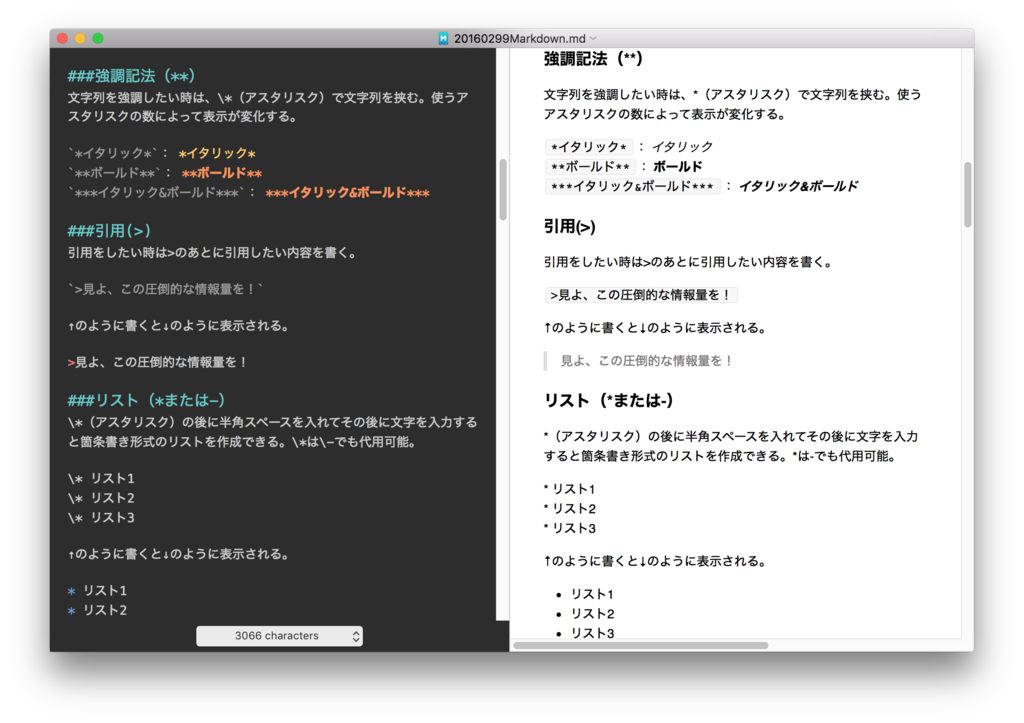The height and width of the screenshot is (723, 1024).
Task: Click rendered bold ボールド in preview
Action: click(678, 167)
